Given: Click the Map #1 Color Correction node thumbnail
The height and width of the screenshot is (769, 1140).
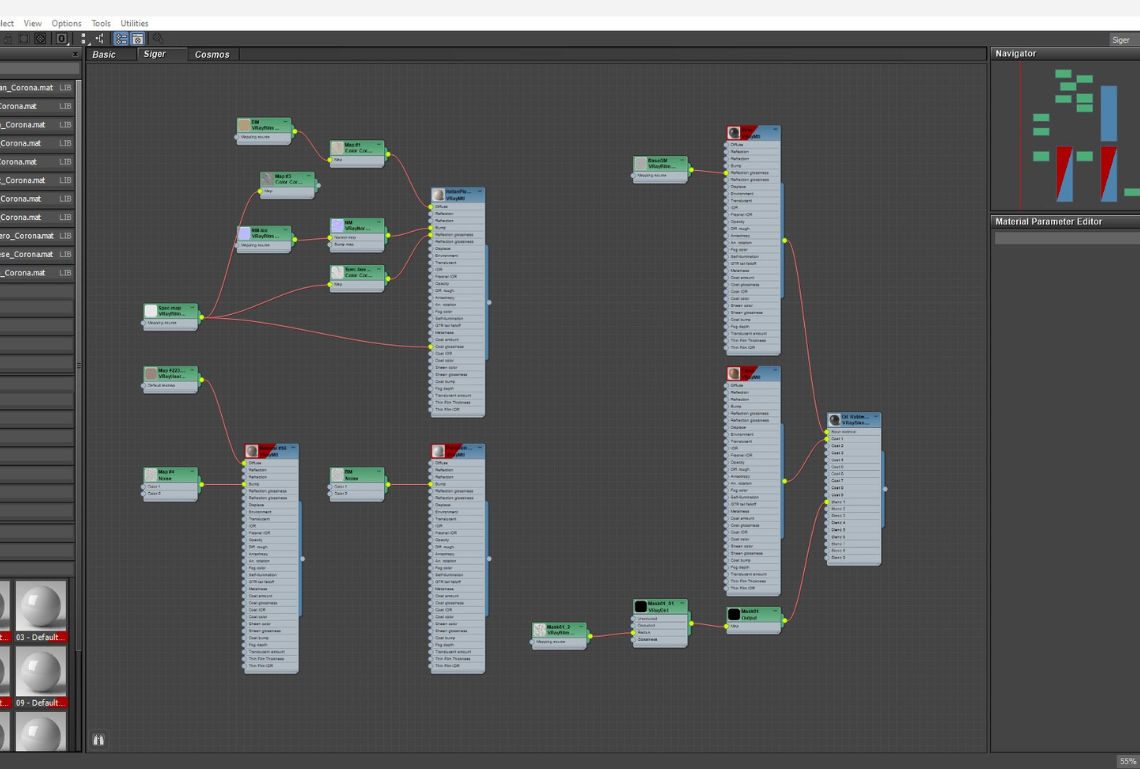Looking at the screenshot, I should point(337,148).
